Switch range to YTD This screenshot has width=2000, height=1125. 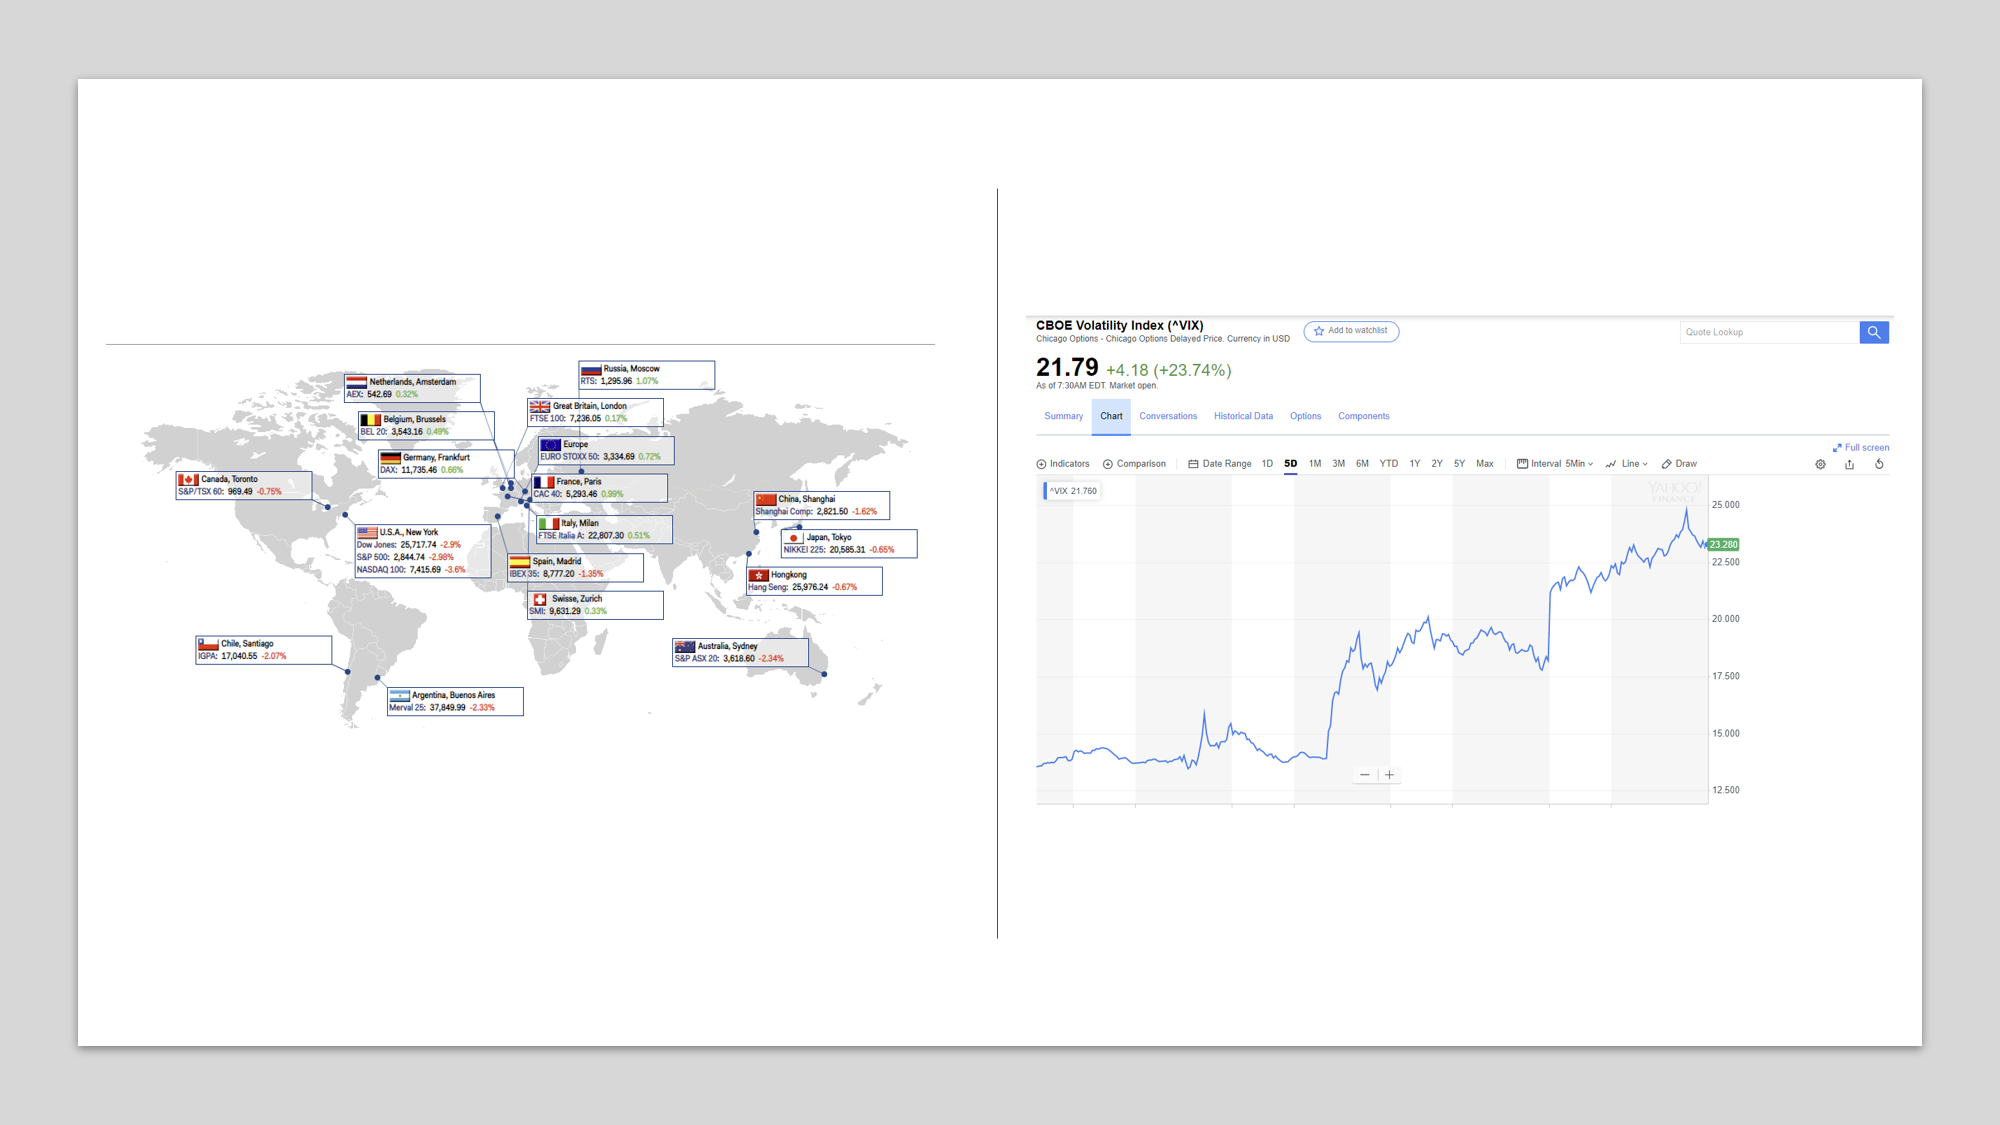pos(1389,464)
